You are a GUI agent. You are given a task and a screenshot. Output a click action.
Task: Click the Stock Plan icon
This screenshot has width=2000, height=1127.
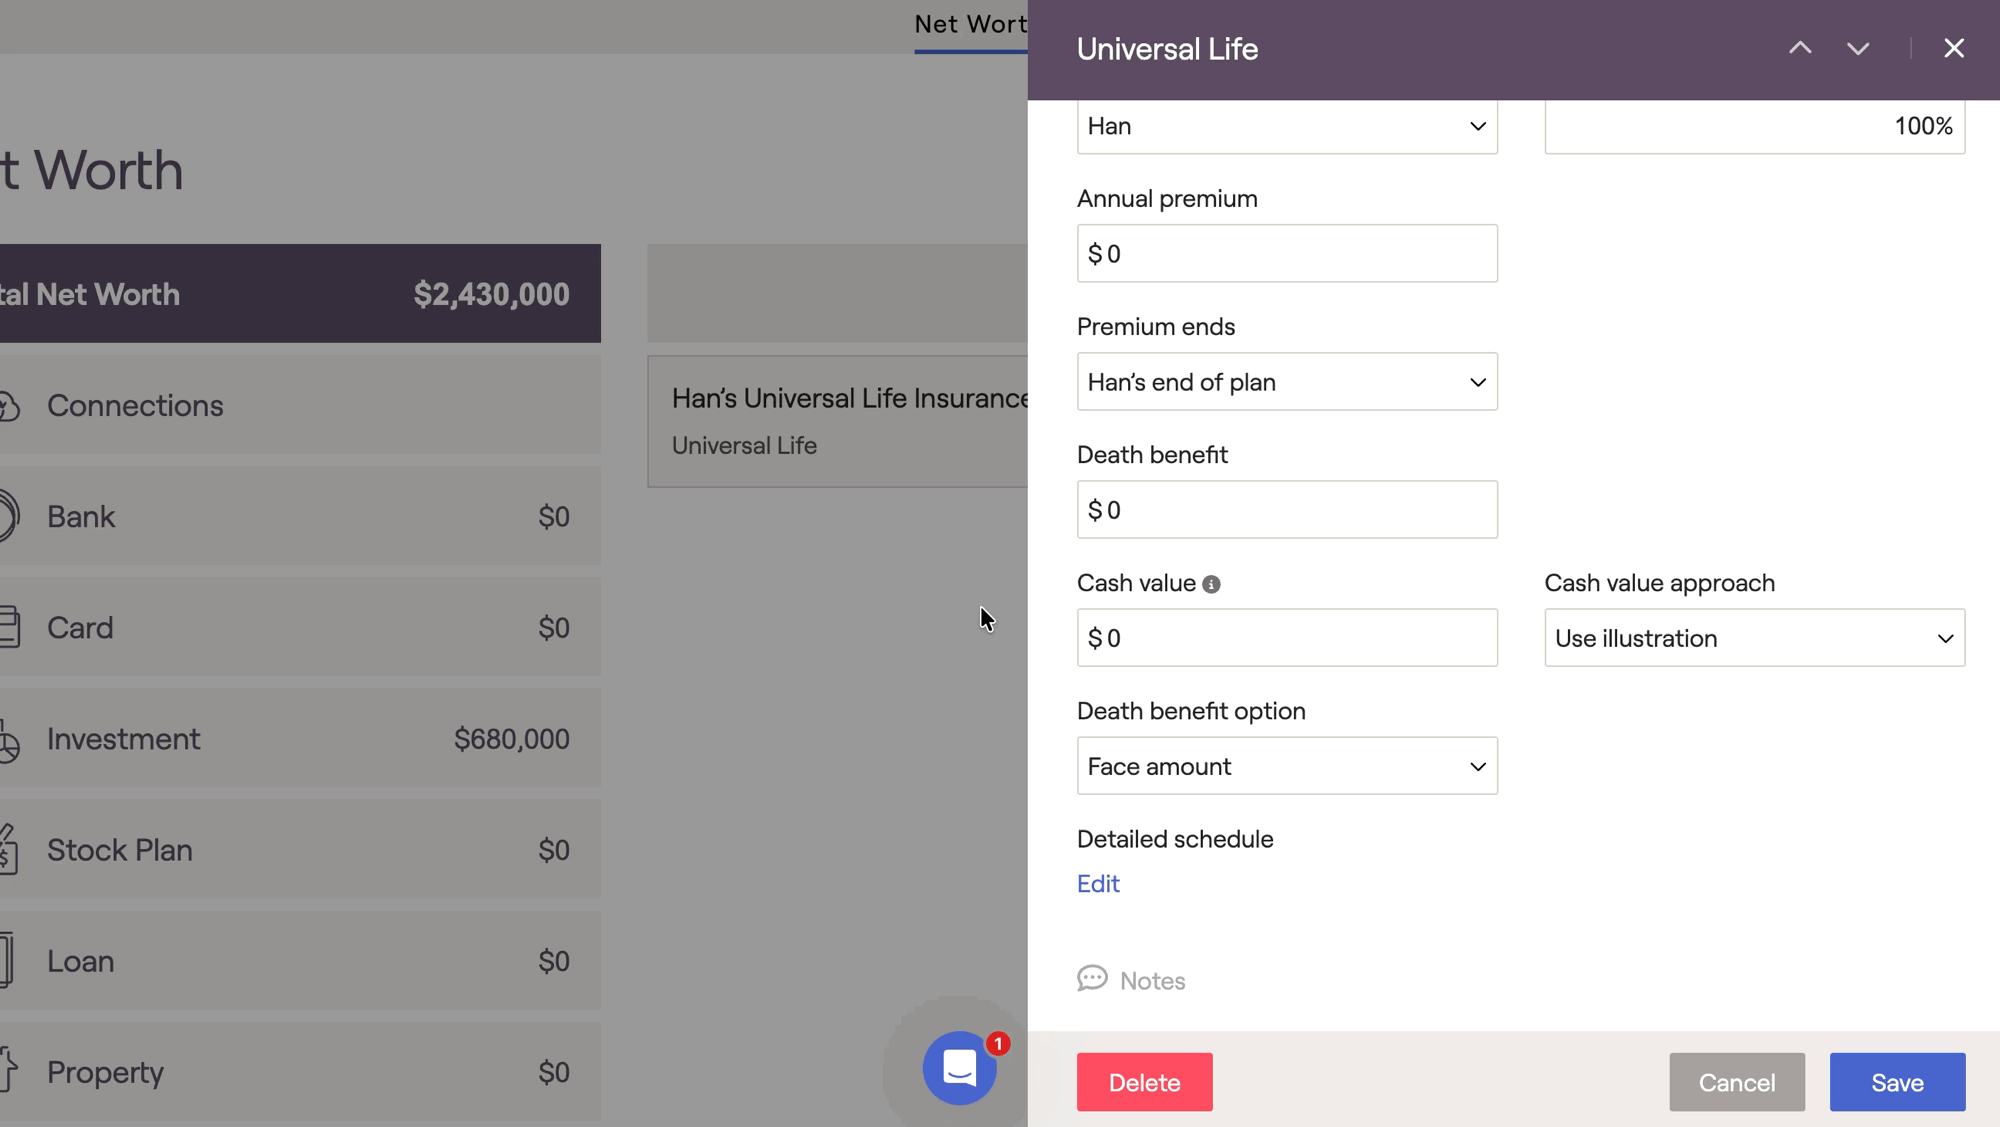point(10,850)
